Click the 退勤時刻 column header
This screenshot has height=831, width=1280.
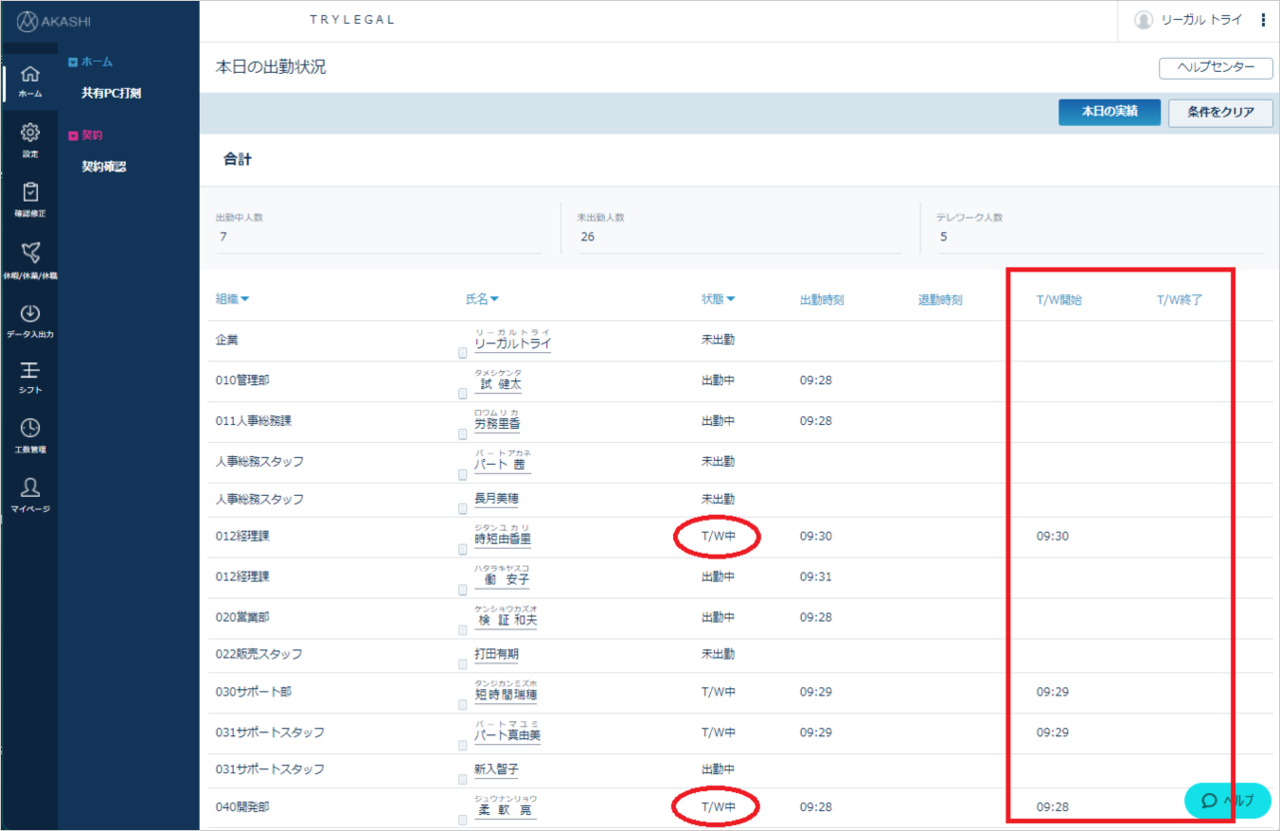click(x=940, y=300)
